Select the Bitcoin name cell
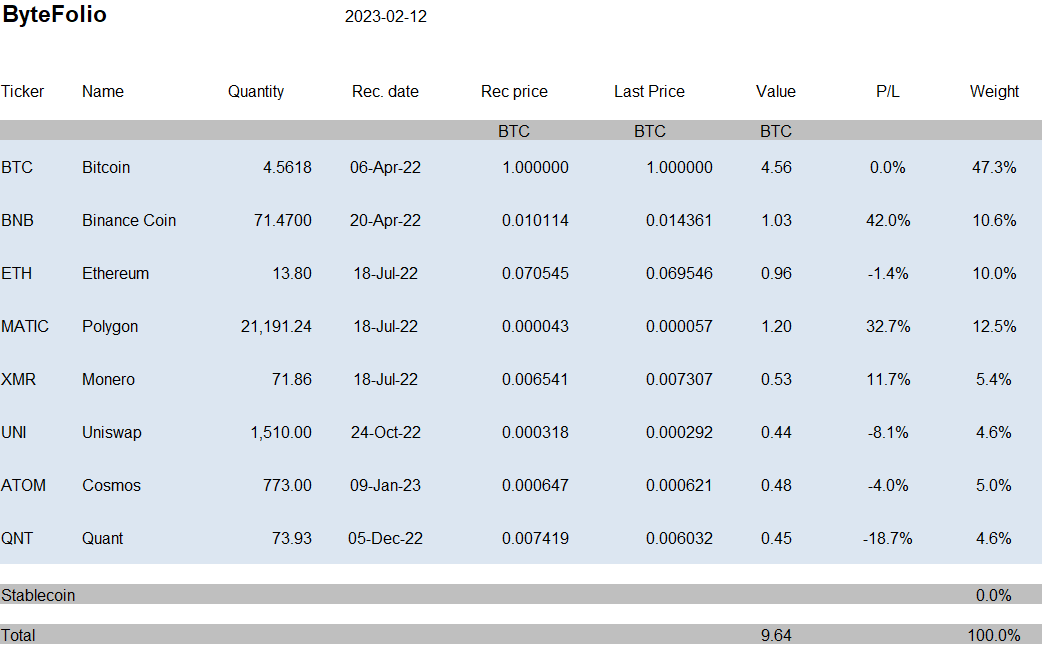Screen dimensions: 1042x645 (x=106, y=167)
